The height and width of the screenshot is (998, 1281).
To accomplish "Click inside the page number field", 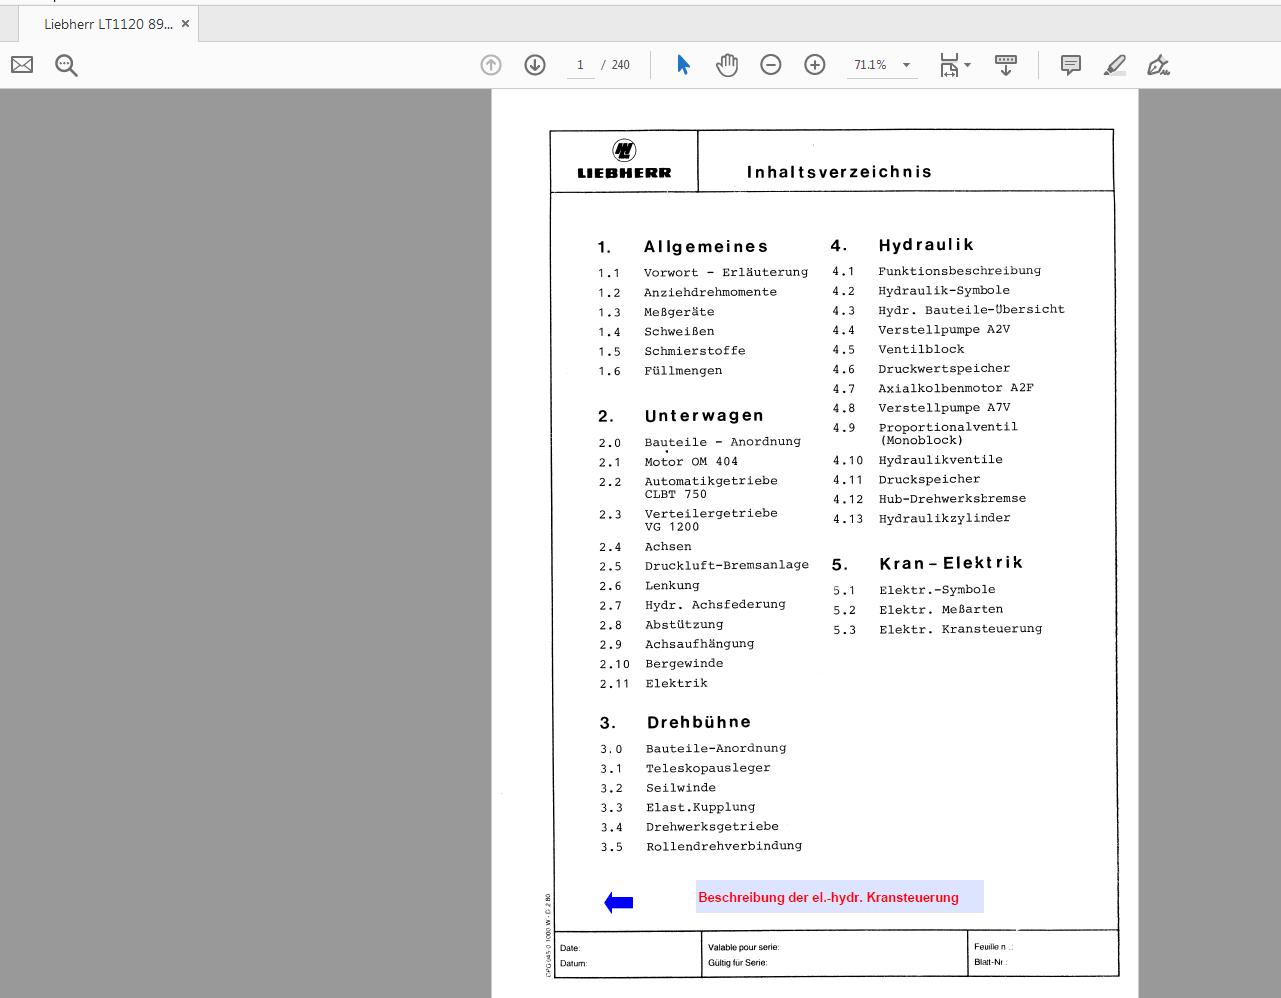I will coord(580,64).
